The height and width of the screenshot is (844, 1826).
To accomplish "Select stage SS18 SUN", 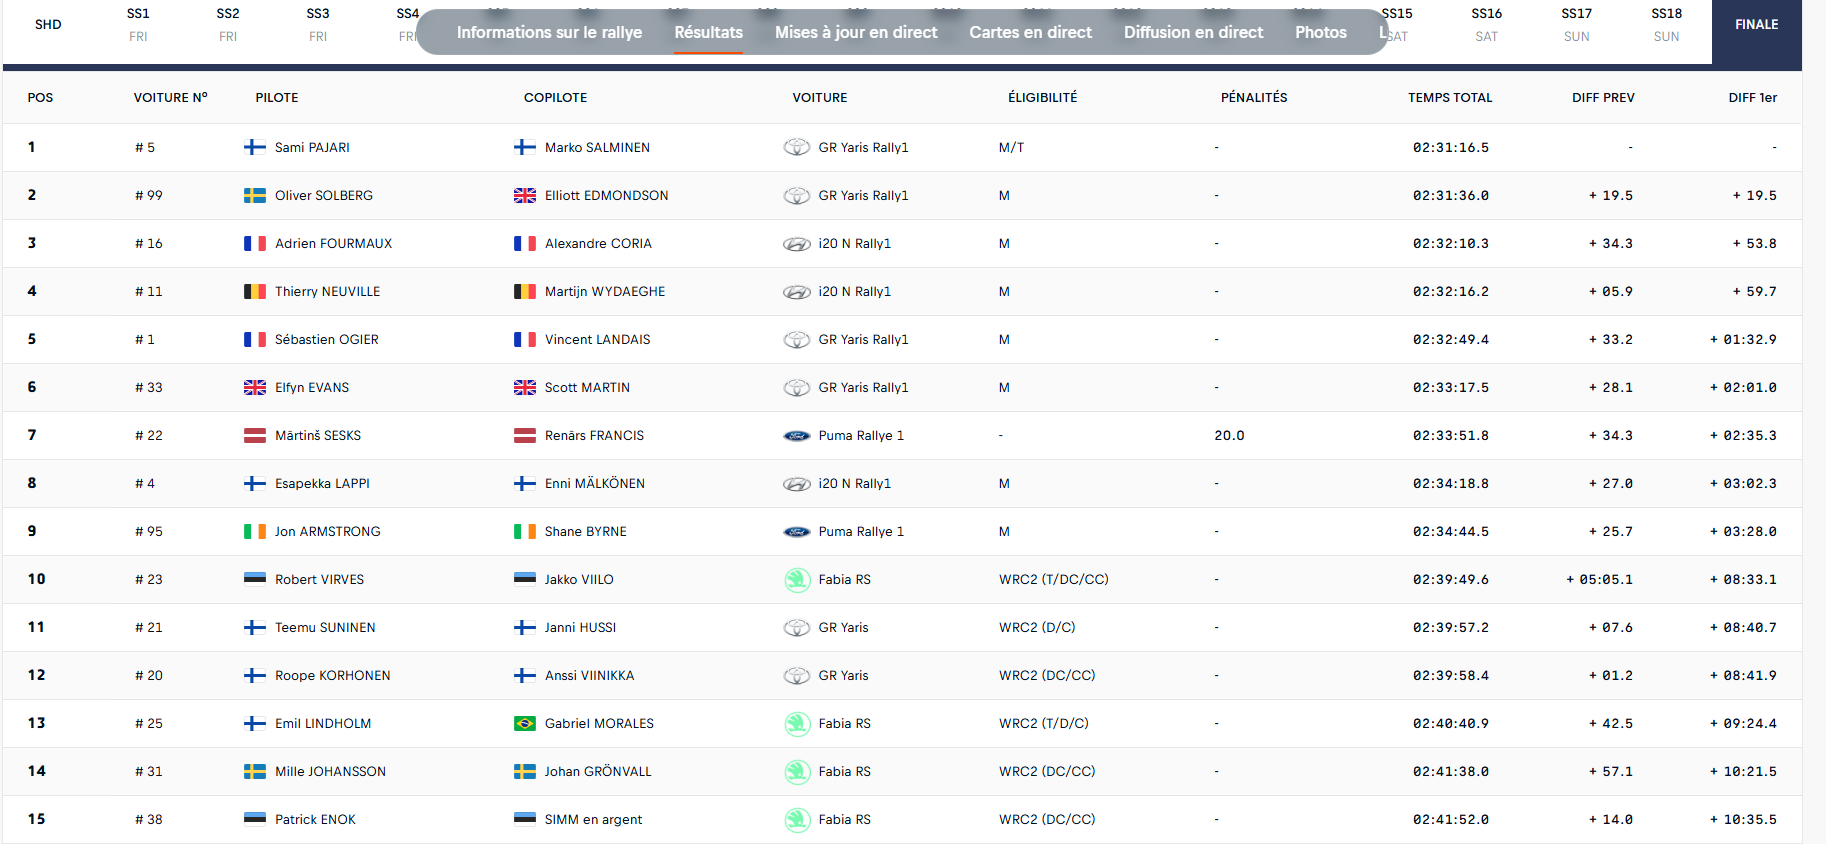I will pos(1667,25).
